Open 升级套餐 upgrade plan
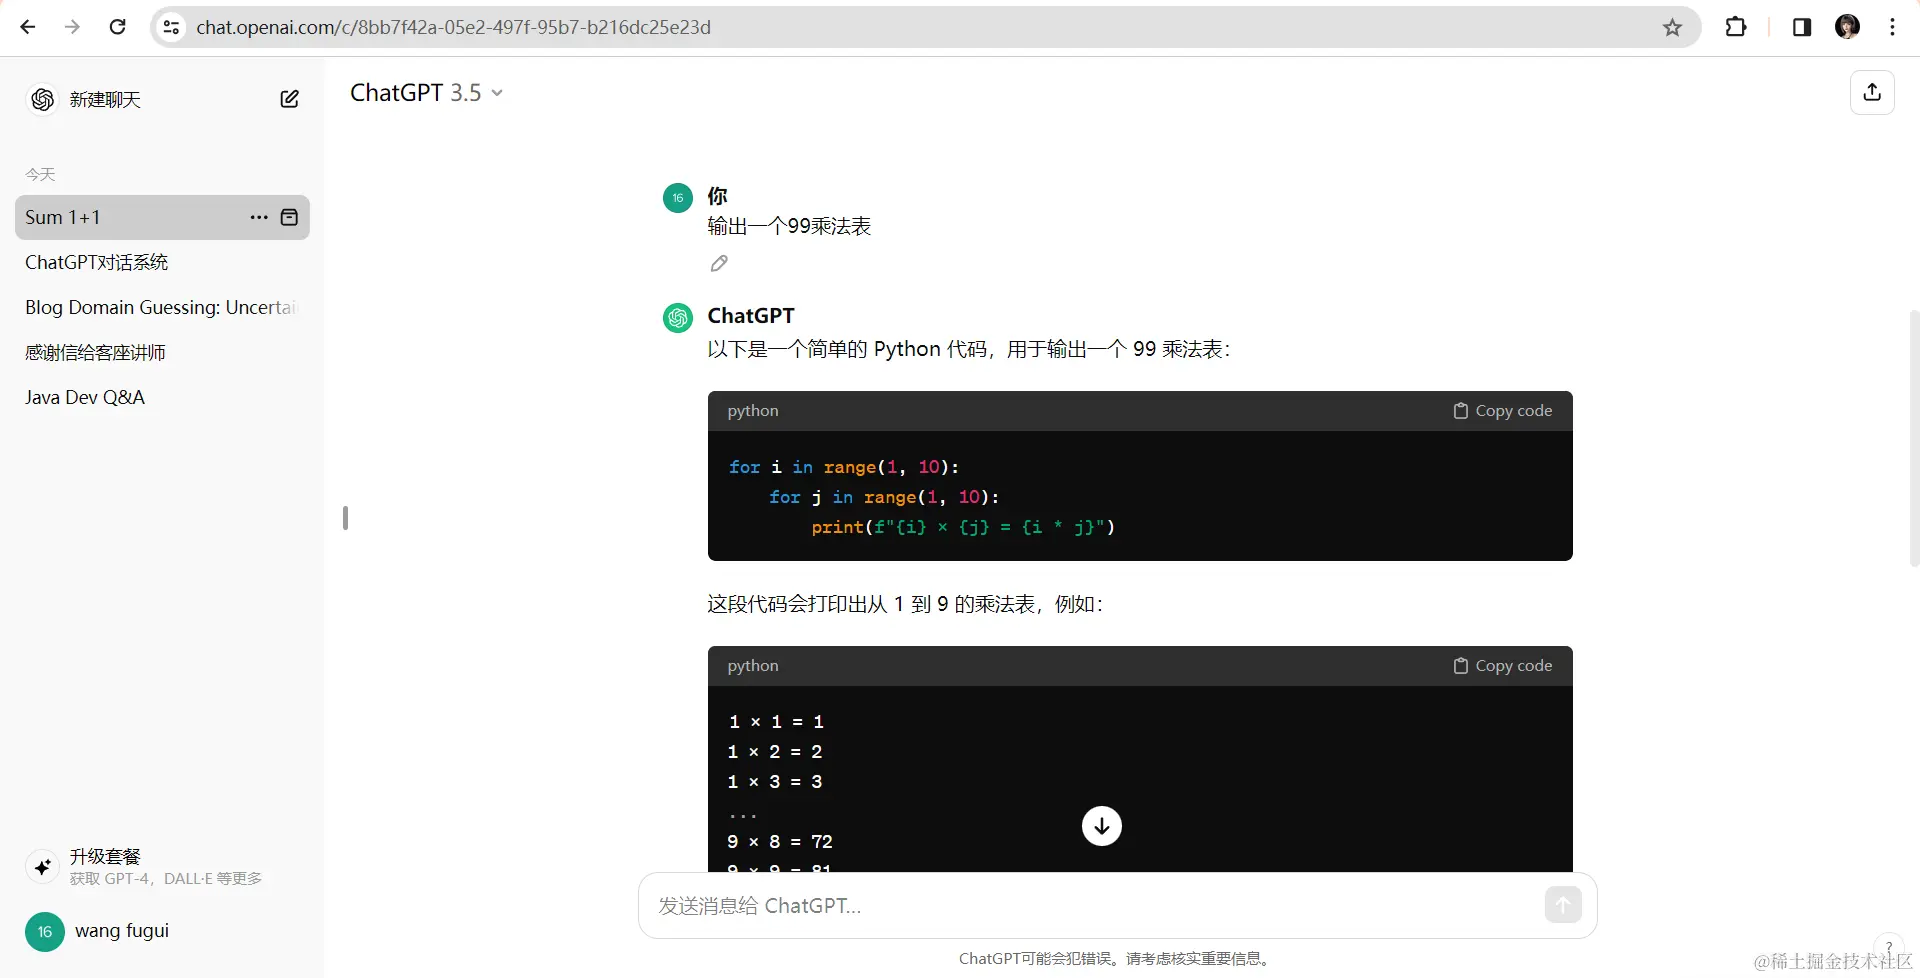 [x=162, y=866]
